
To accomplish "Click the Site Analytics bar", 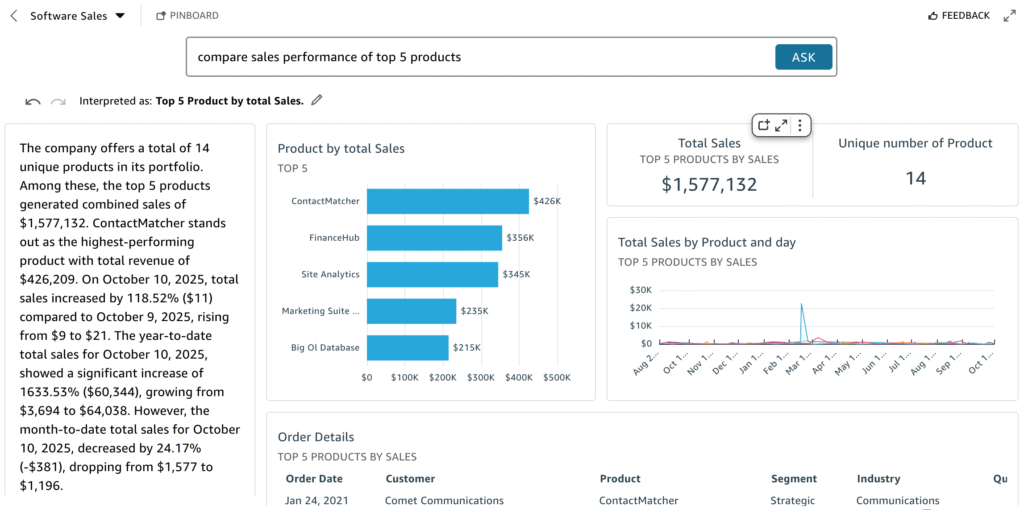I will [432, 274].
